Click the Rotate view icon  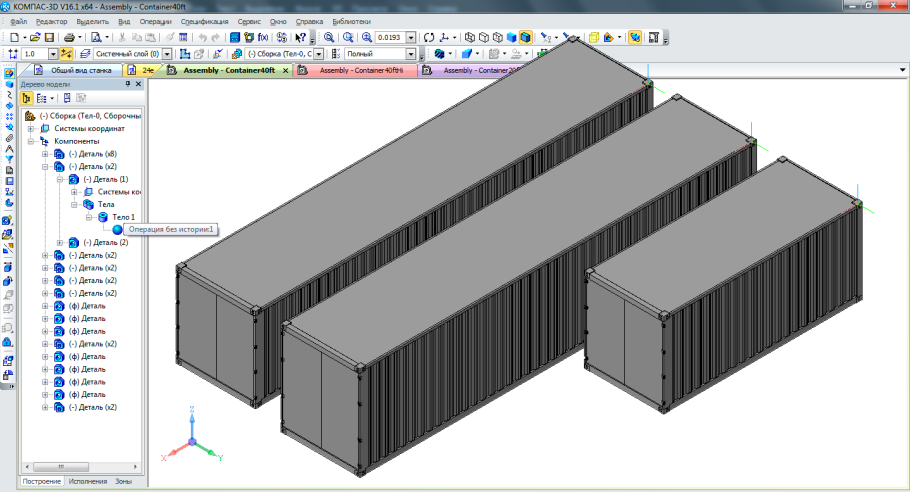(429, 37)
